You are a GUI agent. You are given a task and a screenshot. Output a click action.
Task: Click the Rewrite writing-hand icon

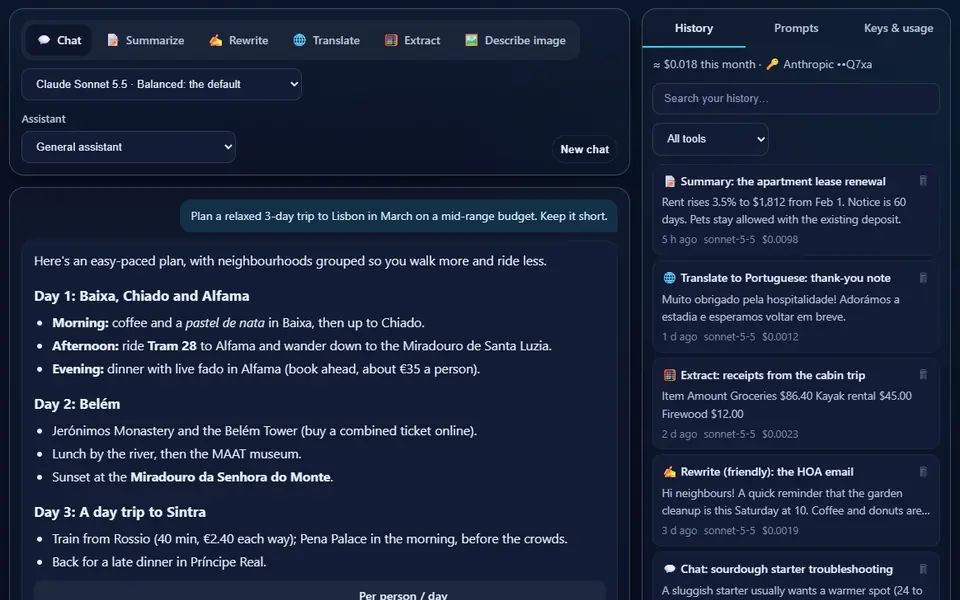click(216, 40)
